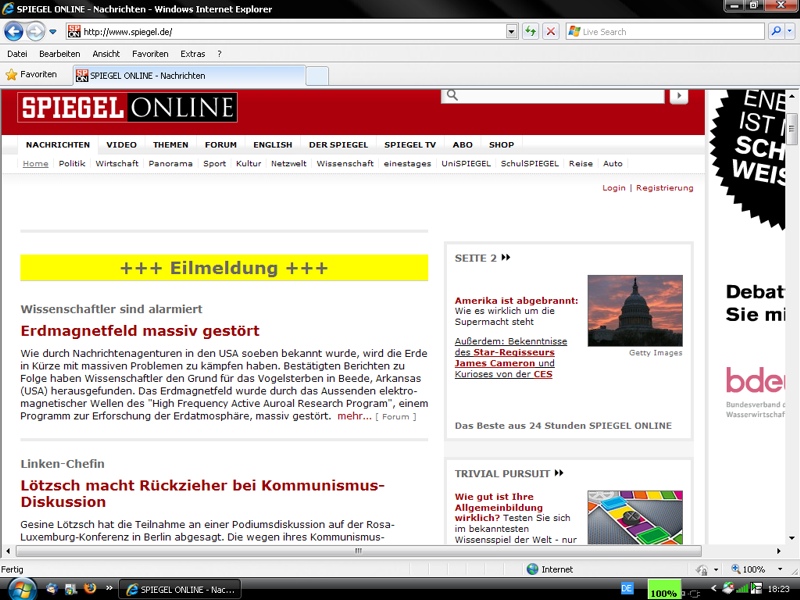Click the mehr... link after the Erdmagnetfeld teaser
The image size is (800, 600).
pyautogui.click(x=354, y=416)
